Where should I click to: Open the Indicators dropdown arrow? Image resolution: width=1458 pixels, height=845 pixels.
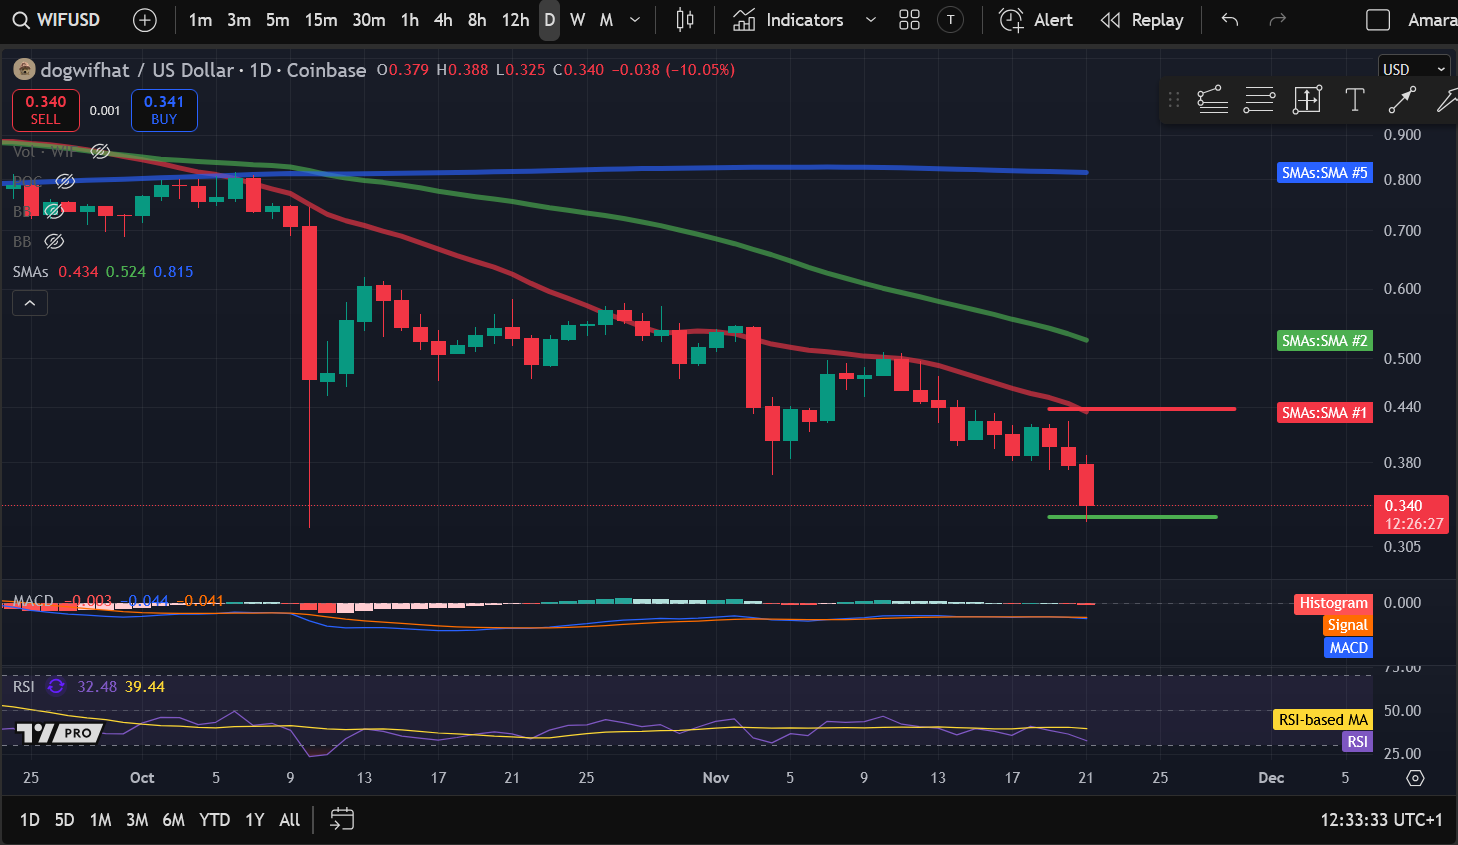tap(869, 20)
